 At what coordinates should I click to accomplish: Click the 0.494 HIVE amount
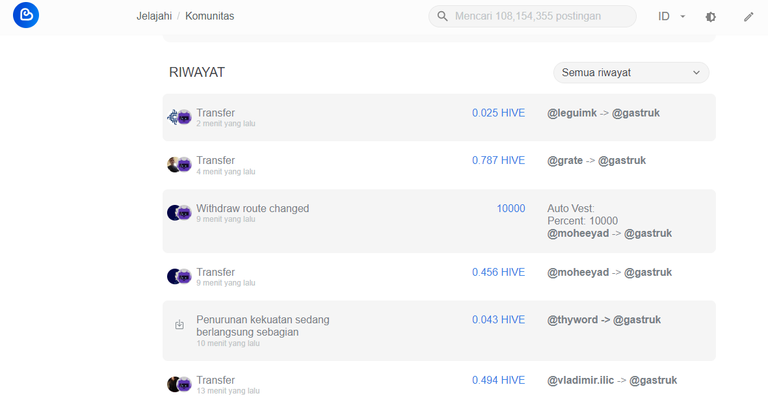tap(498, 380)
